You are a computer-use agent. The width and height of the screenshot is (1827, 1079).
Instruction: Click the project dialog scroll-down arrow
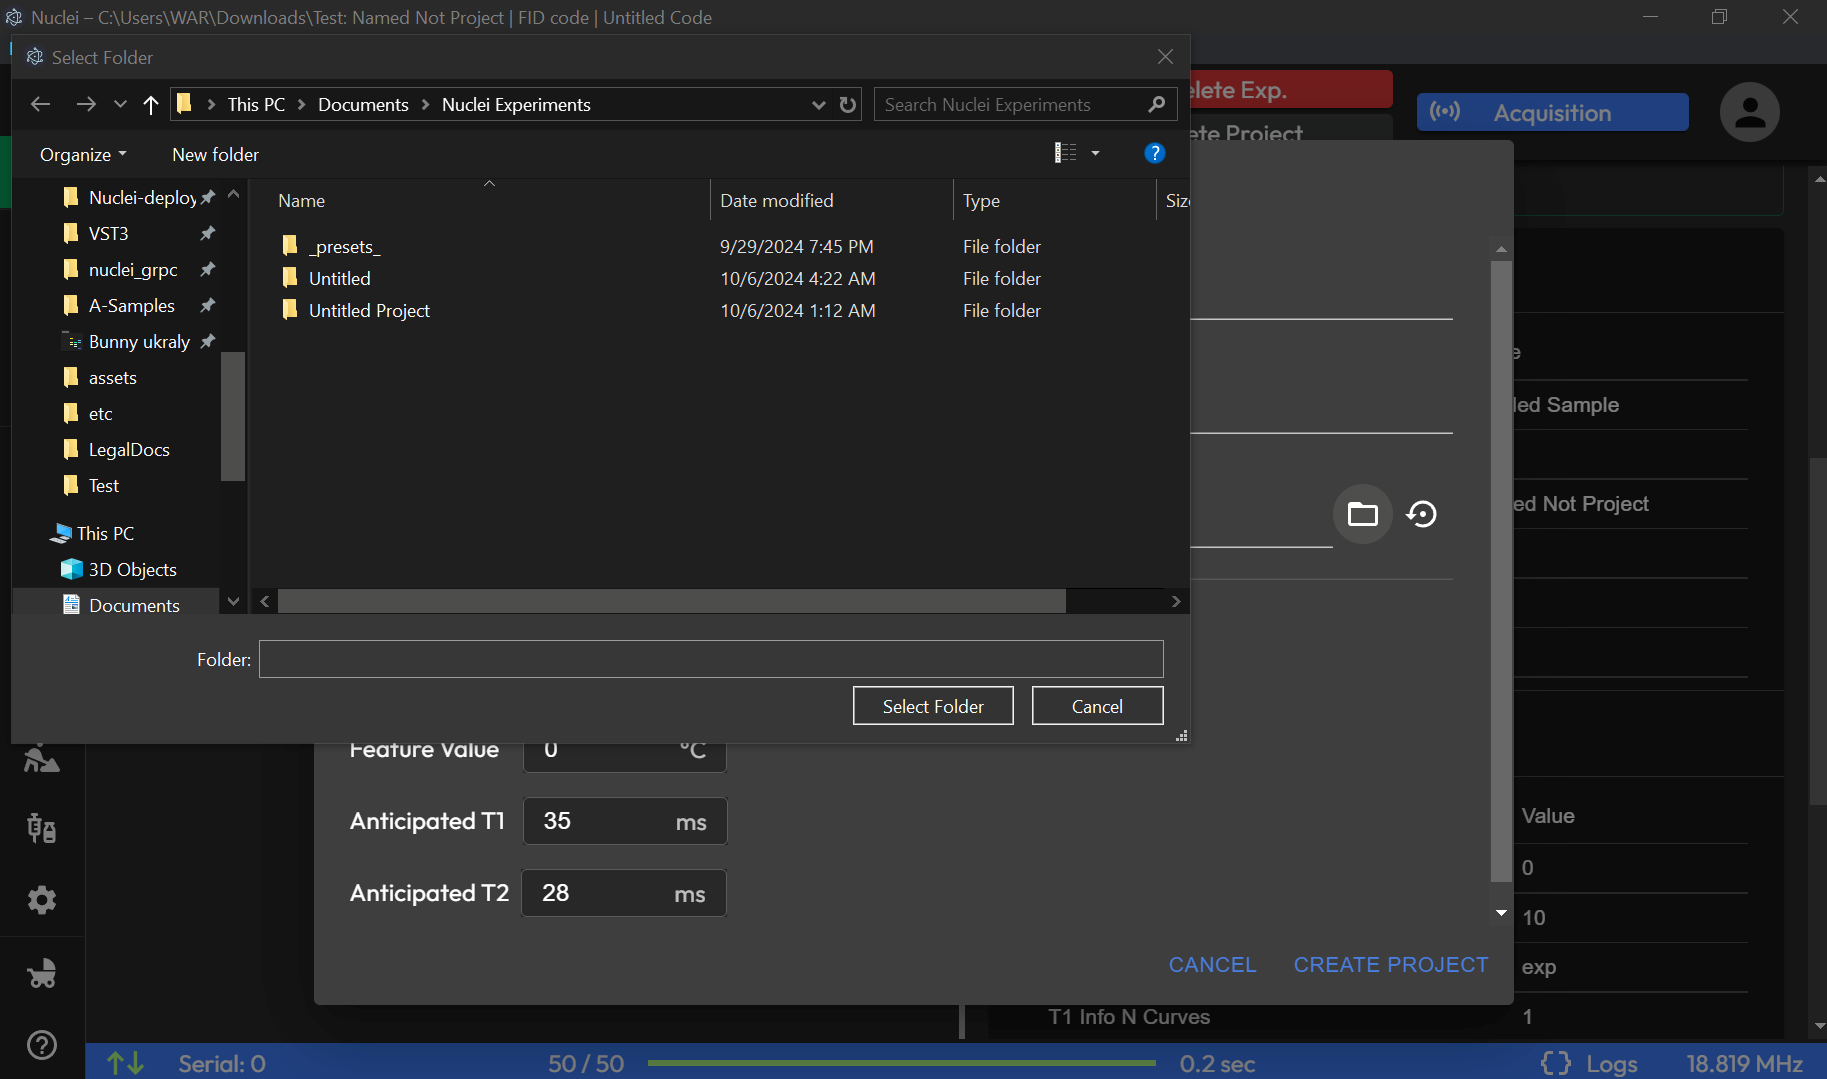(x=1501, y=913)
